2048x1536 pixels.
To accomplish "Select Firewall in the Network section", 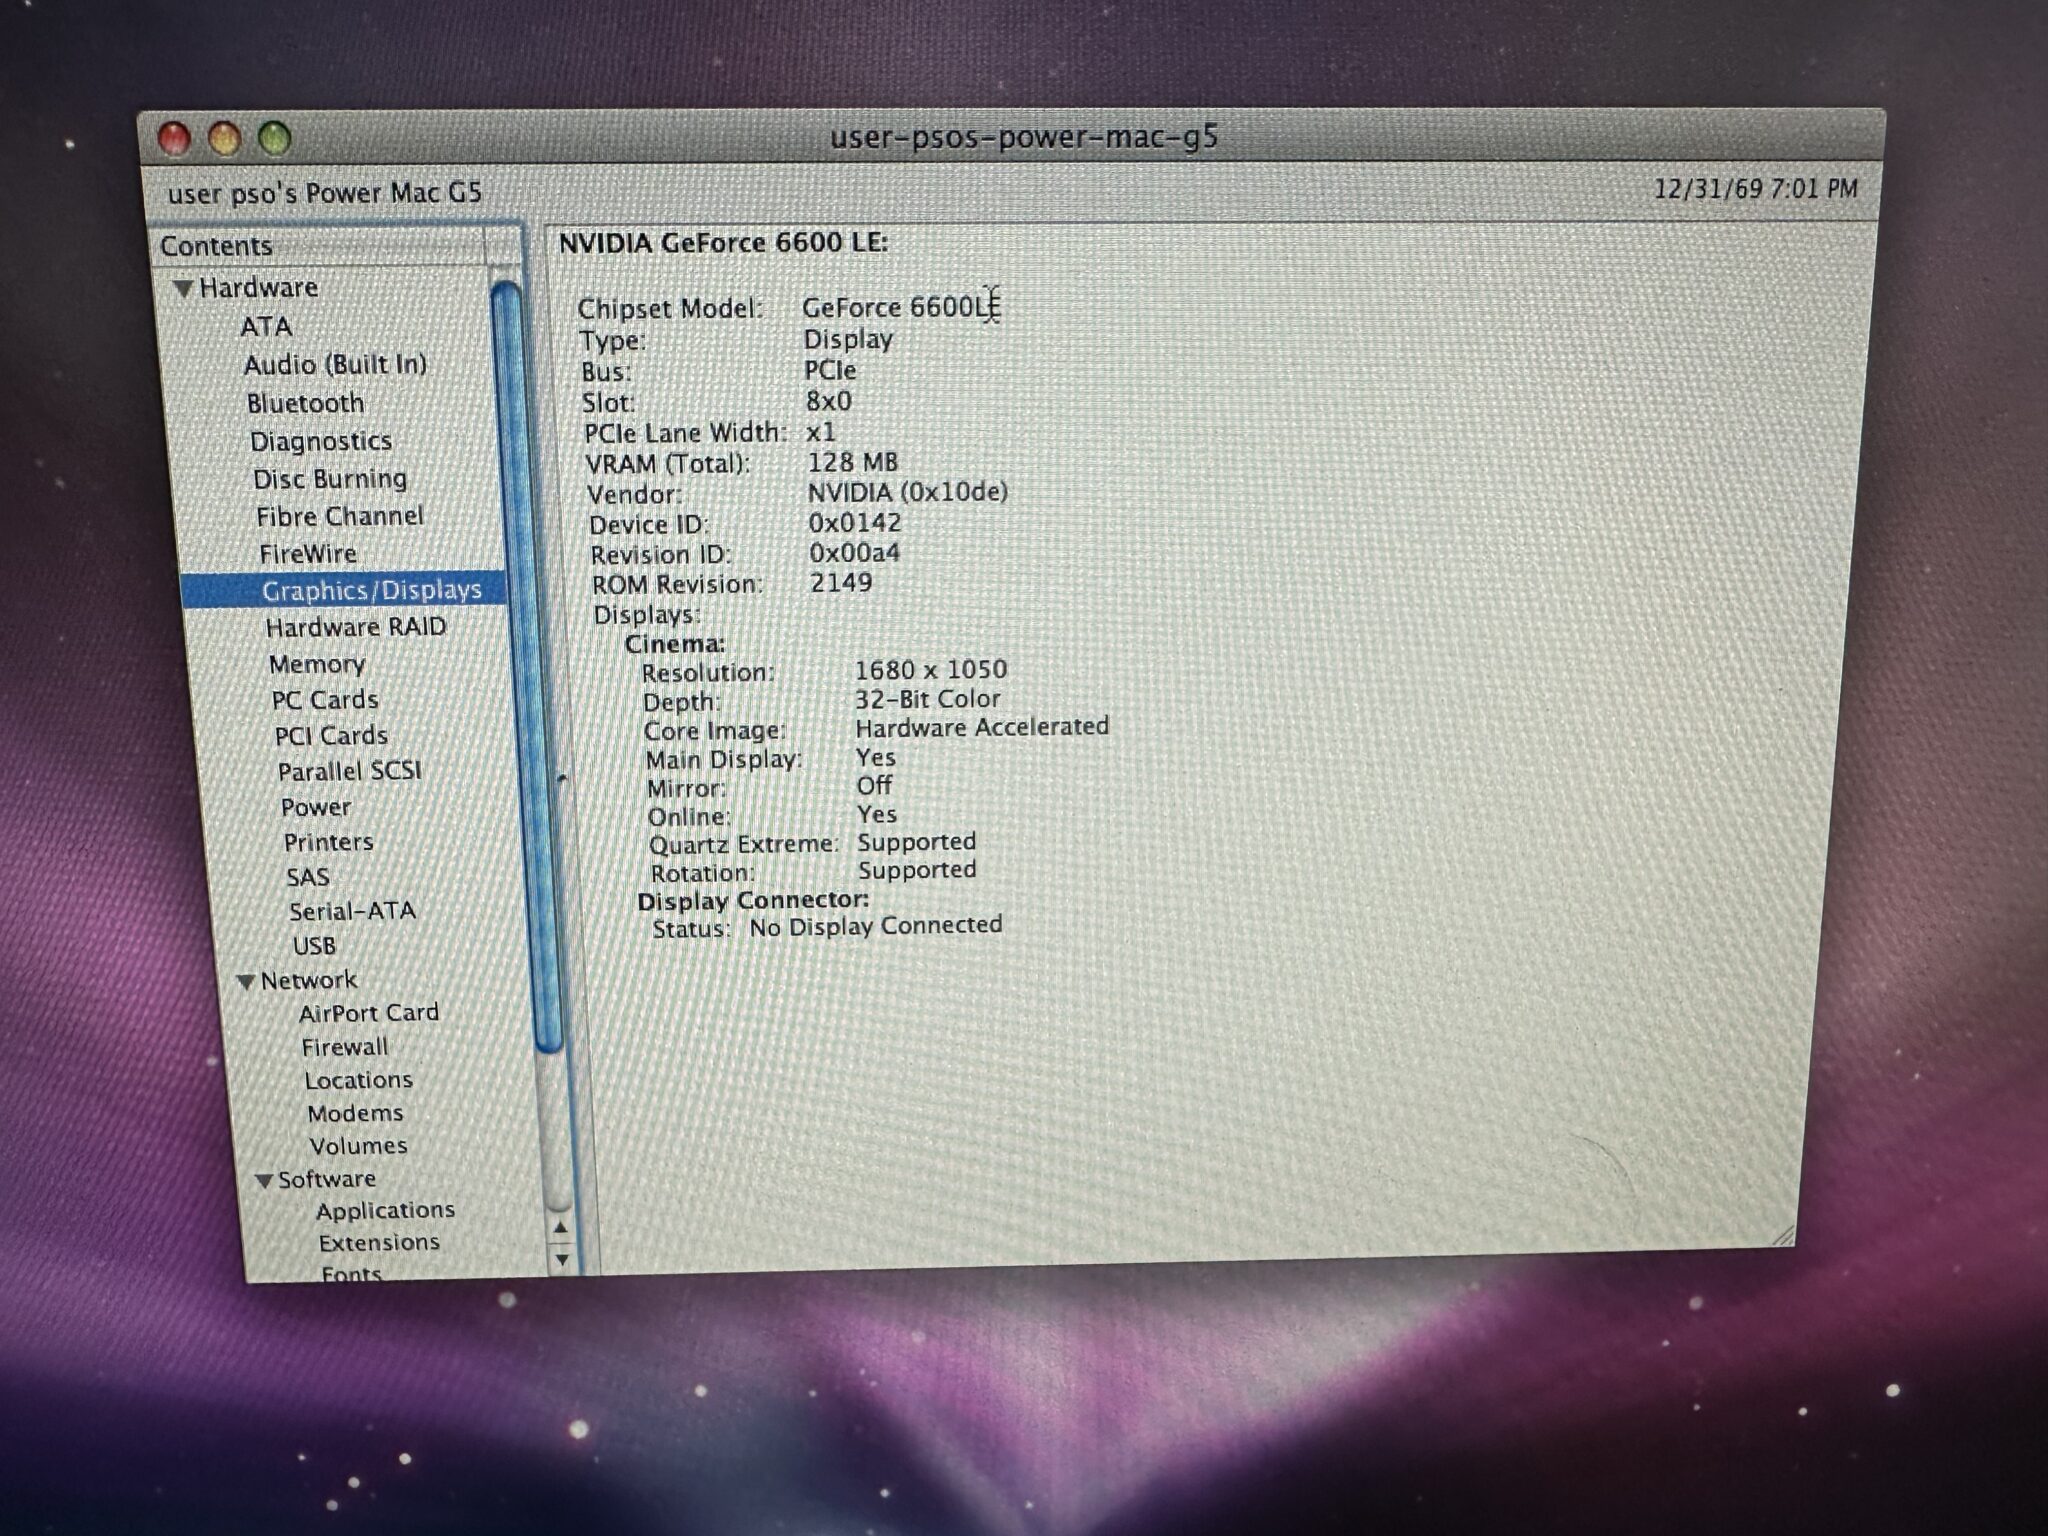I will [x=344, y=1046].
